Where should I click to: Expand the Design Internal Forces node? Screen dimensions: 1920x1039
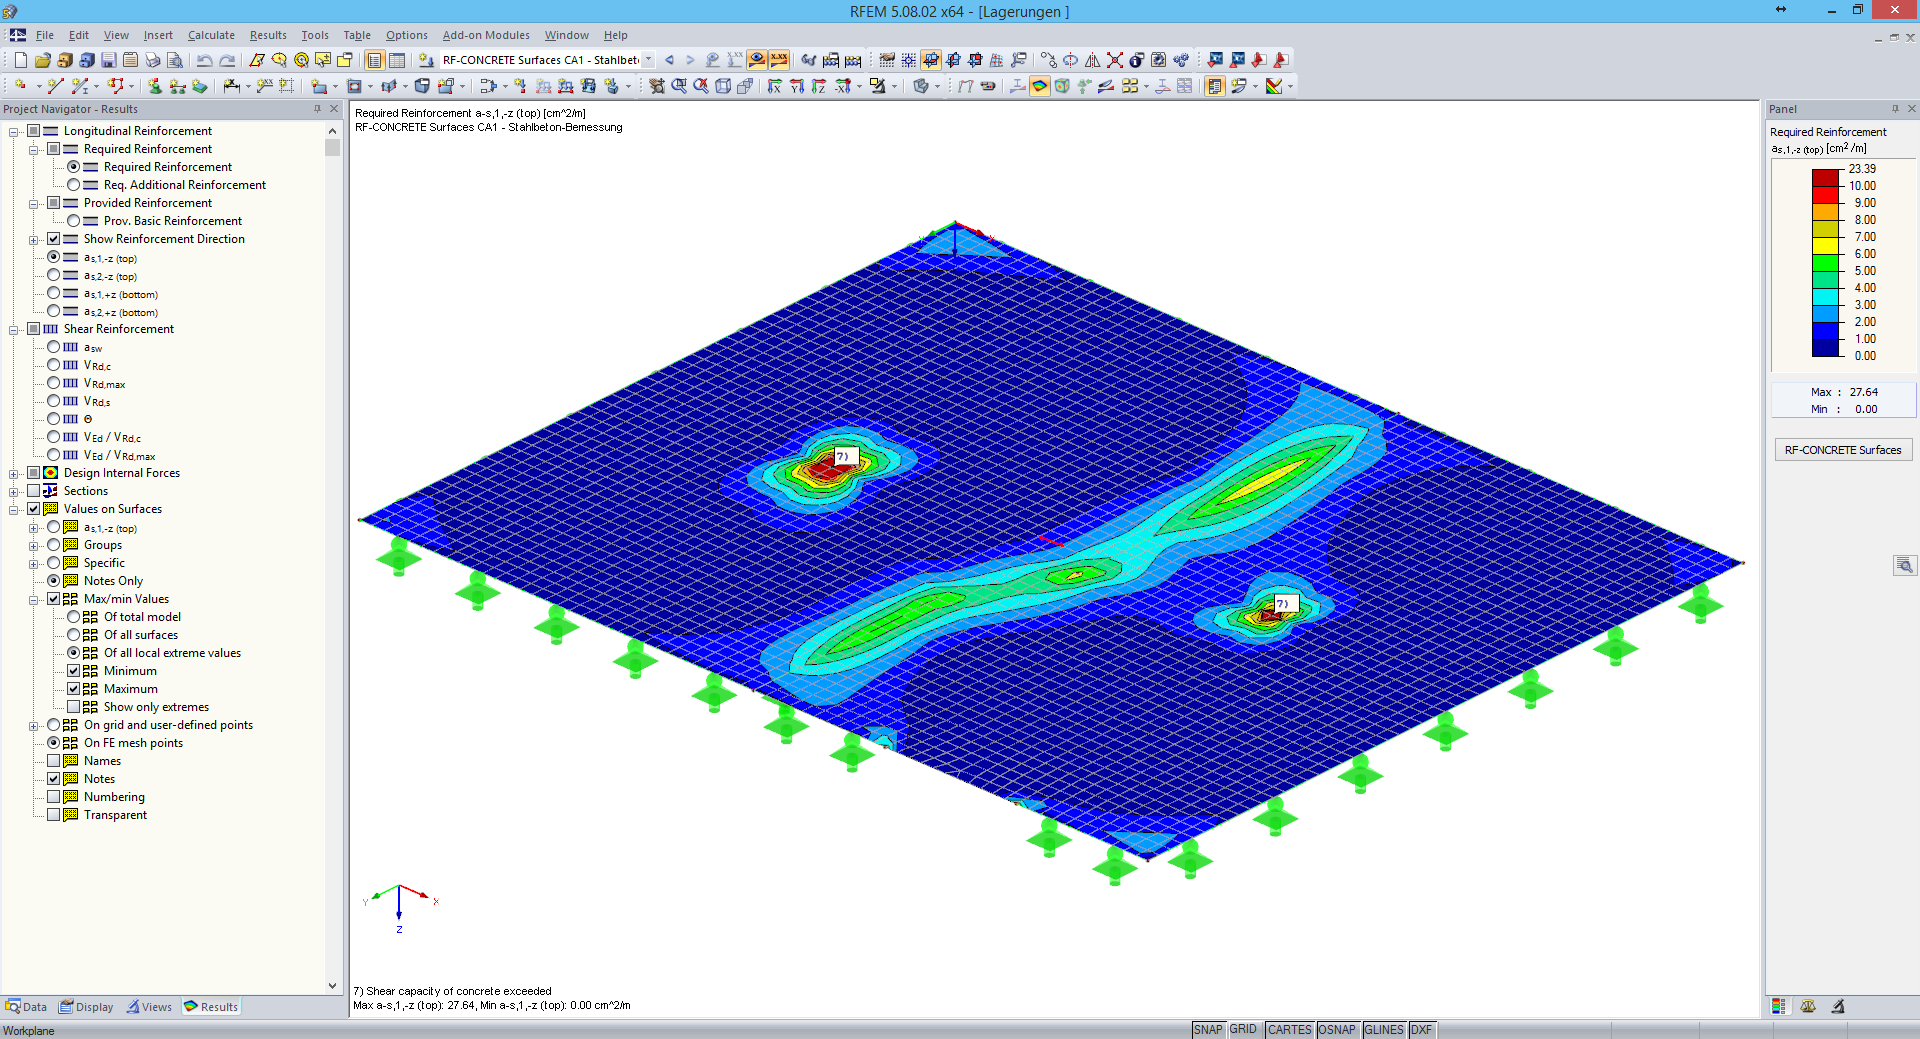[x=14, y=473]
